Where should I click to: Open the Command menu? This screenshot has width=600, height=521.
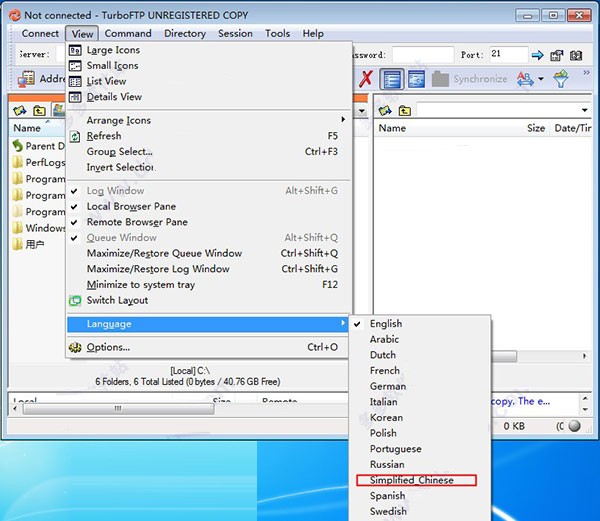pyautogui.click(x=128, y=34)
